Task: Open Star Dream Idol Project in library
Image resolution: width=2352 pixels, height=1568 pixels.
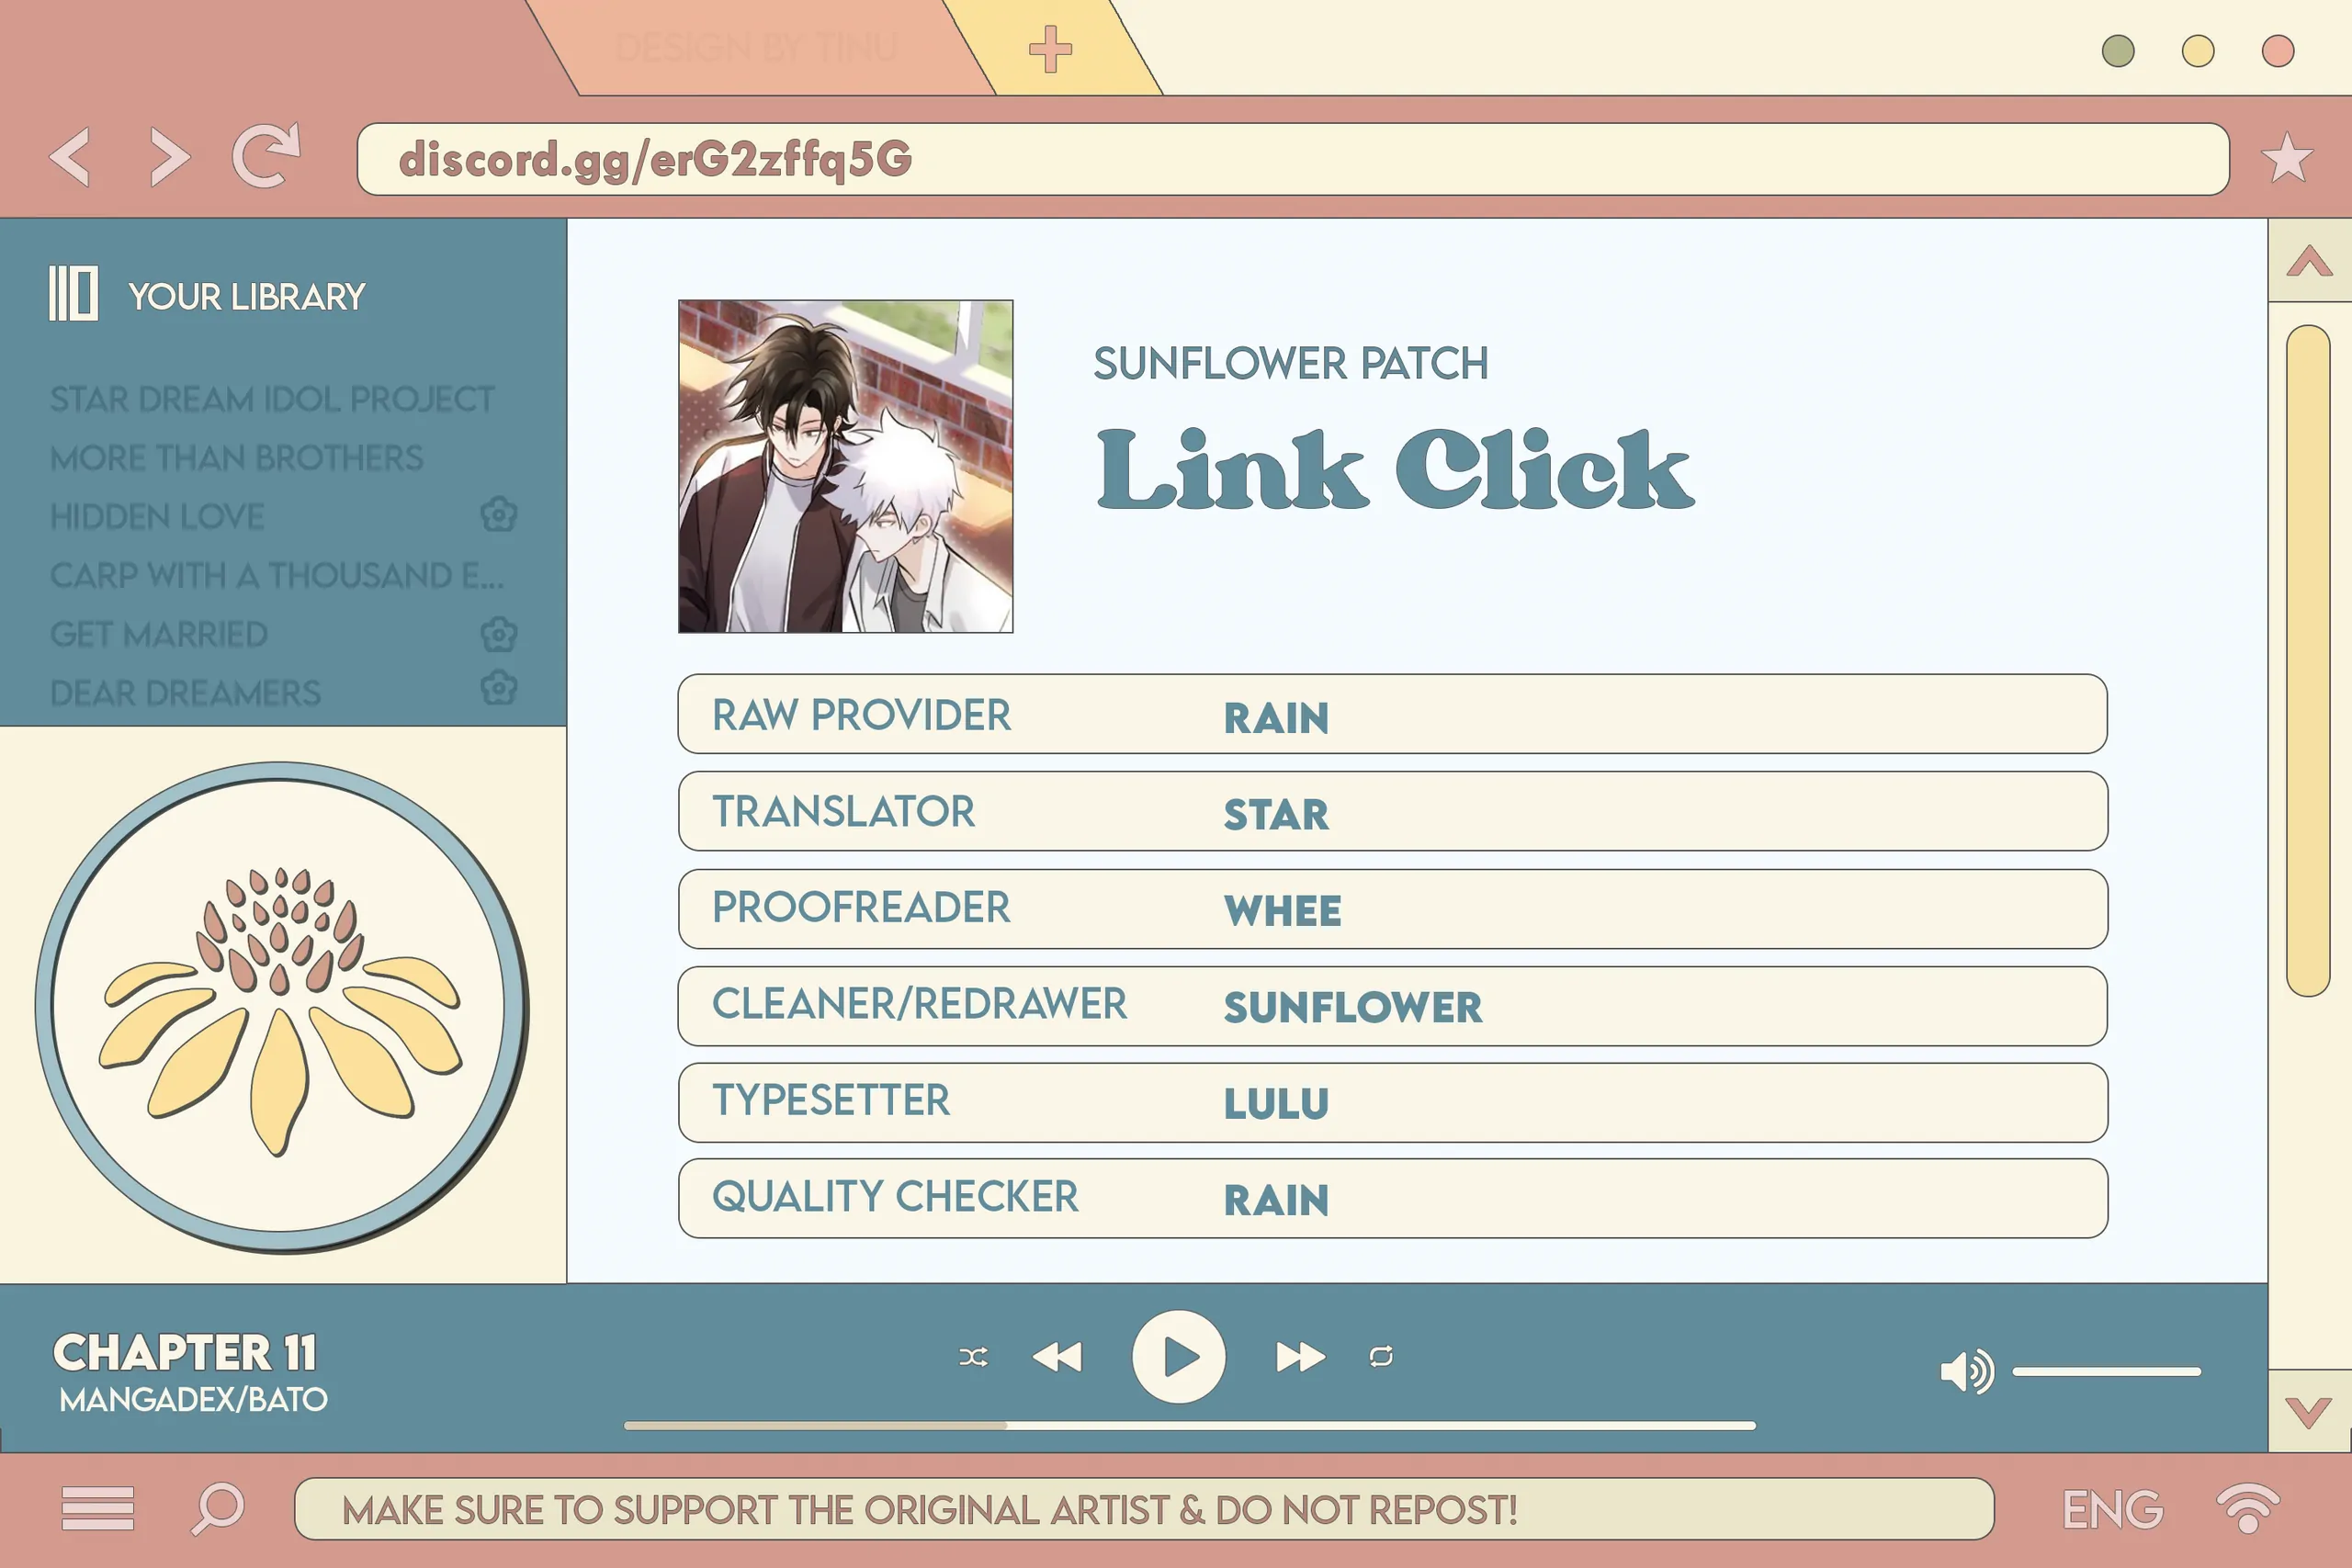Action: [272, 399]
